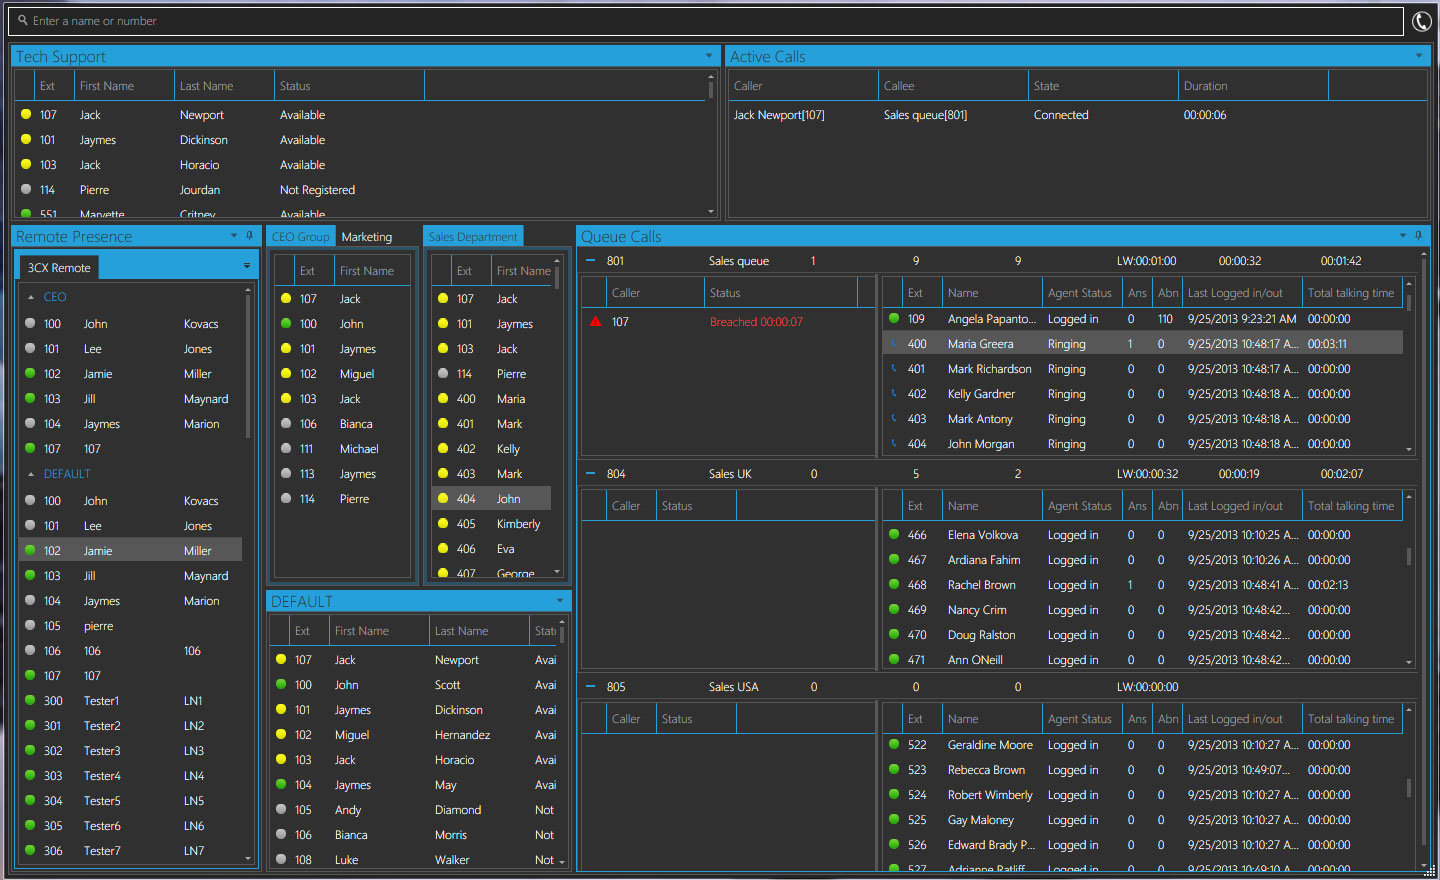Click the search magnifier icon in the top bar

pos(23,21)
